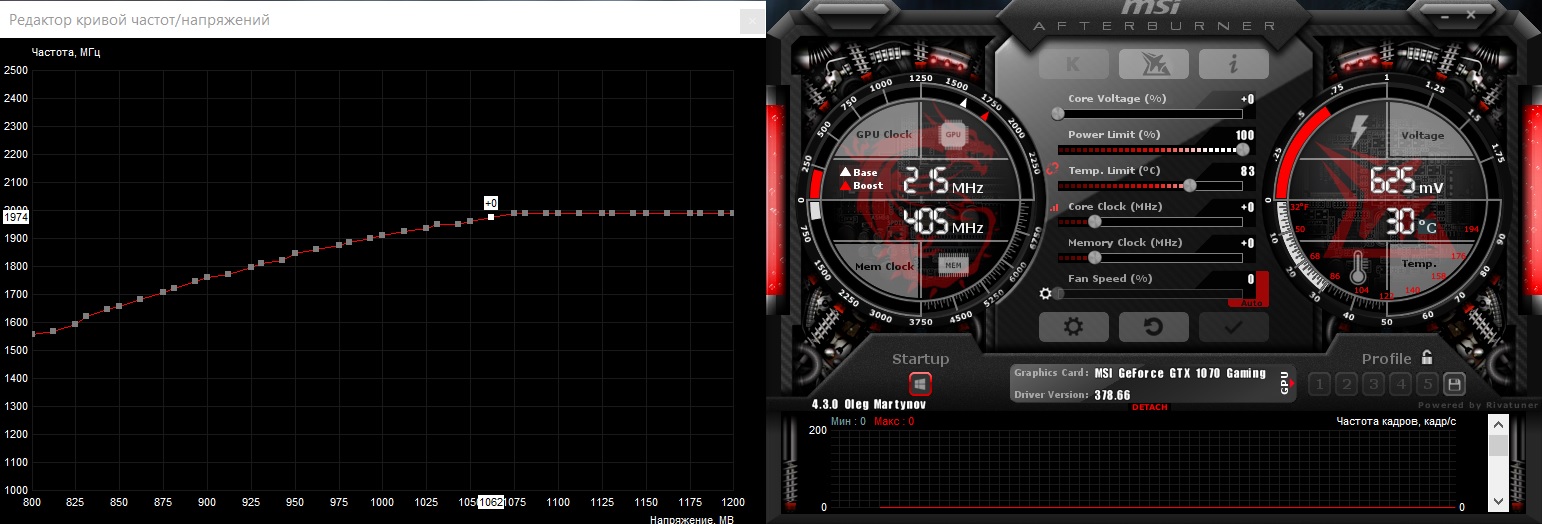Click the temp limit link icon
The width and height of the screenshot is (1542, 524).
1052,170
